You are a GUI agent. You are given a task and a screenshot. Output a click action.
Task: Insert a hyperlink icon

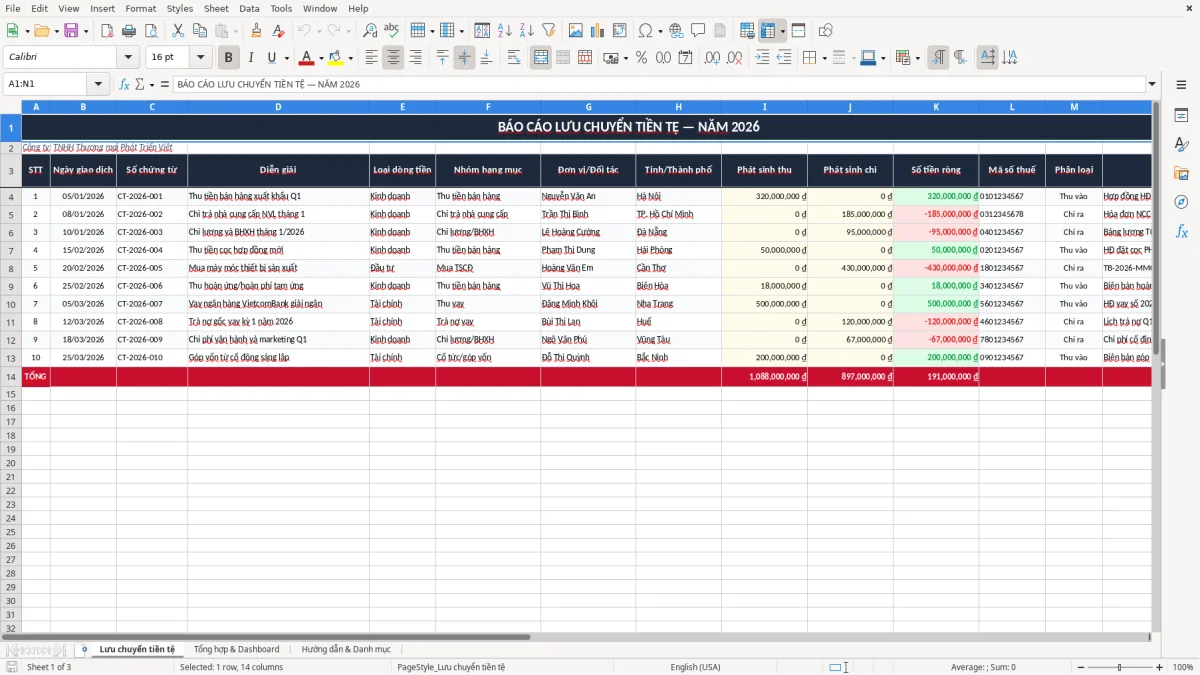point(676,31)
